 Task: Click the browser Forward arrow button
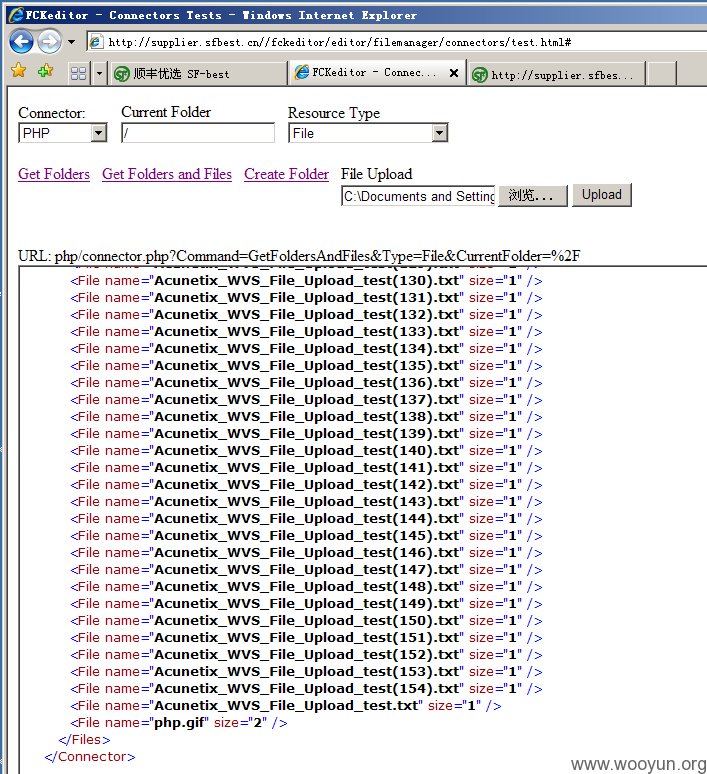(x=49, y=42)
